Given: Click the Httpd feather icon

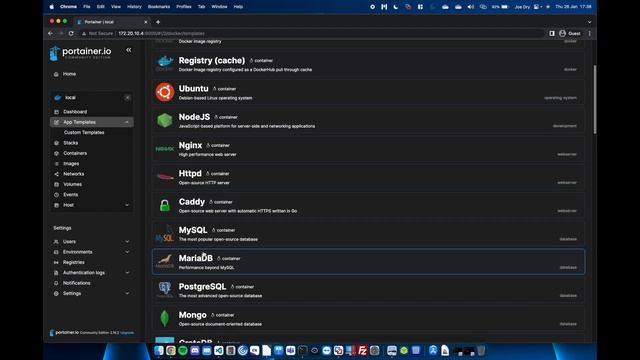Looking at the screenshot, I should tap(165, 177).
